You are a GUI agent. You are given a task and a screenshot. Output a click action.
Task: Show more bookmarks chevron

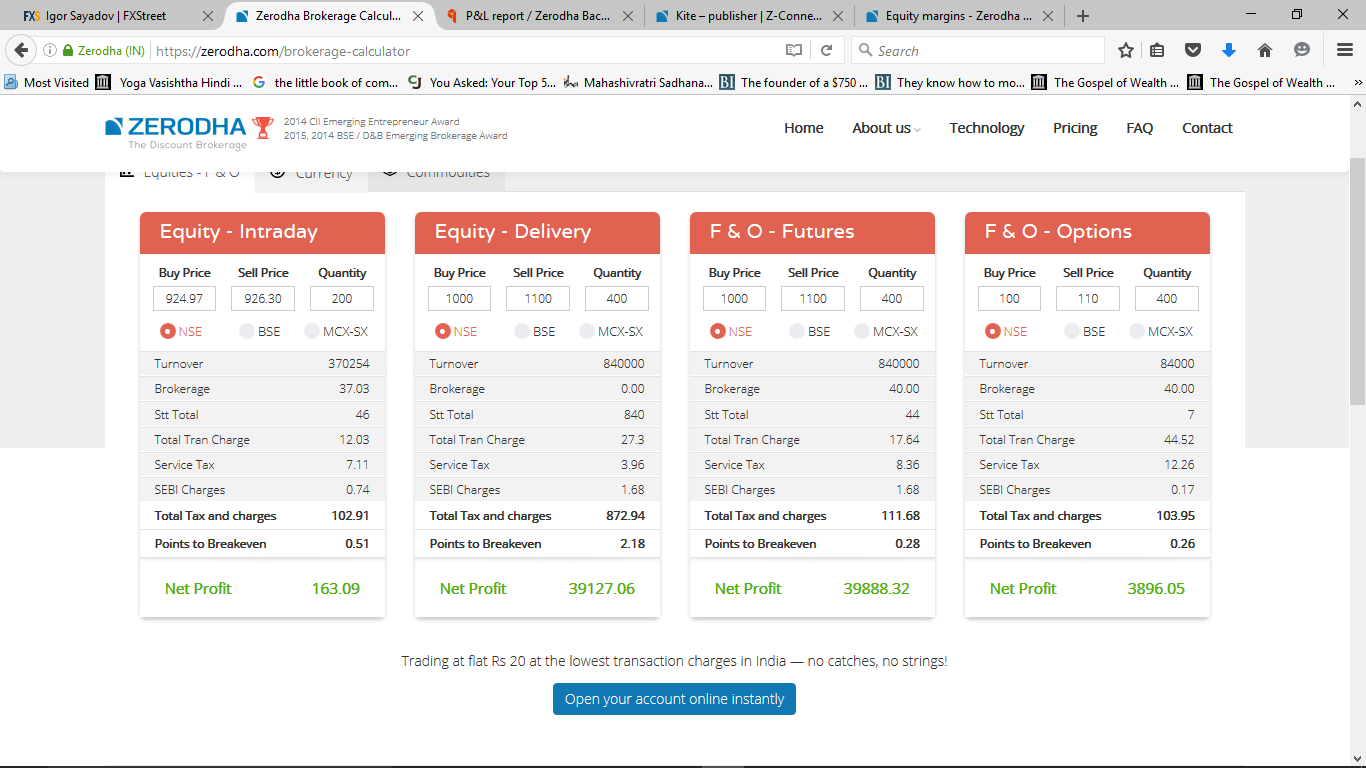coord(1357,83)
